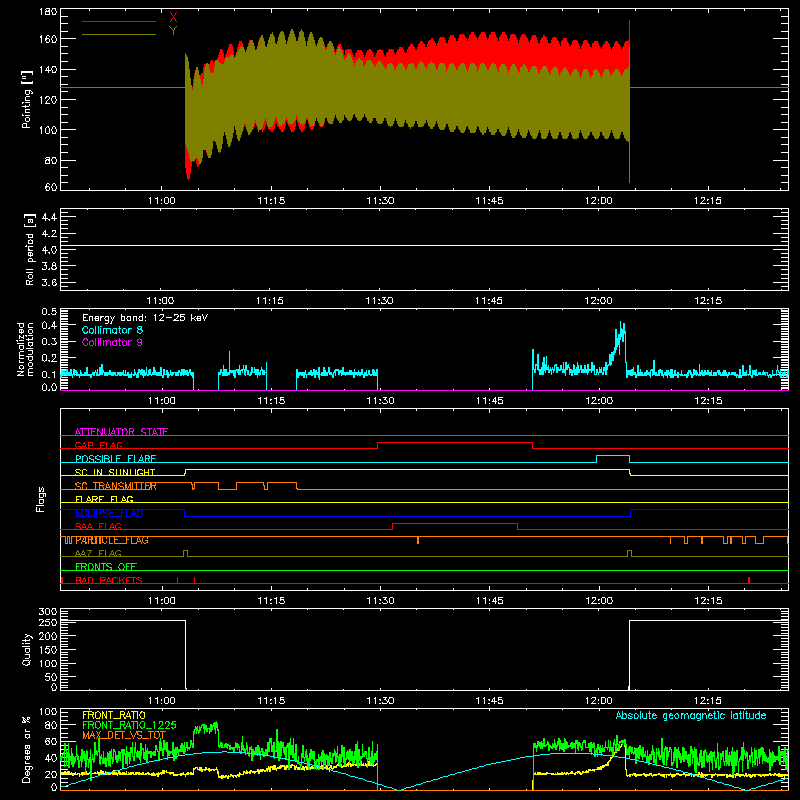Select 'Degrees or %' axis label

point(27,749)
